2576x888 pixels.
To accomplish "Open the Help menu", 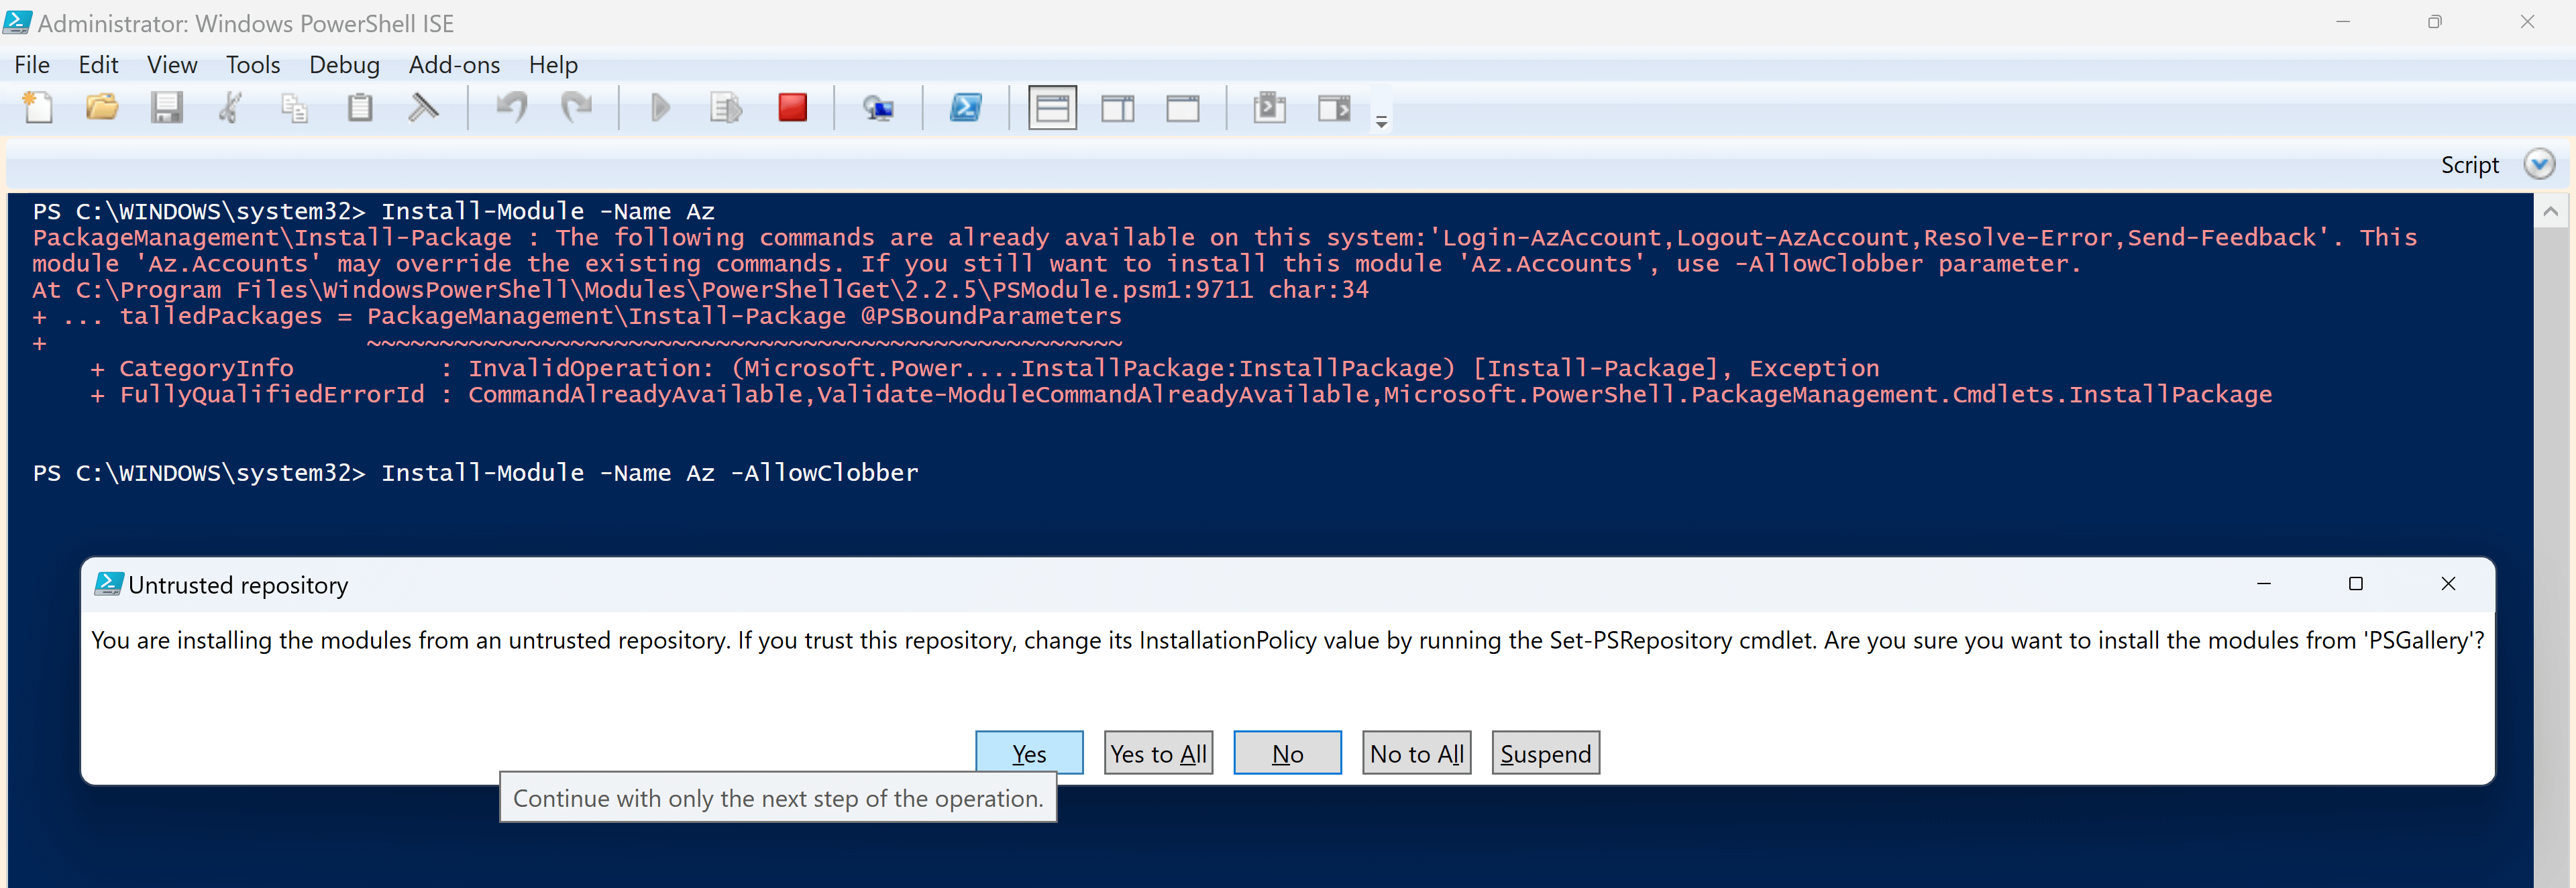I will click(553, 65).
